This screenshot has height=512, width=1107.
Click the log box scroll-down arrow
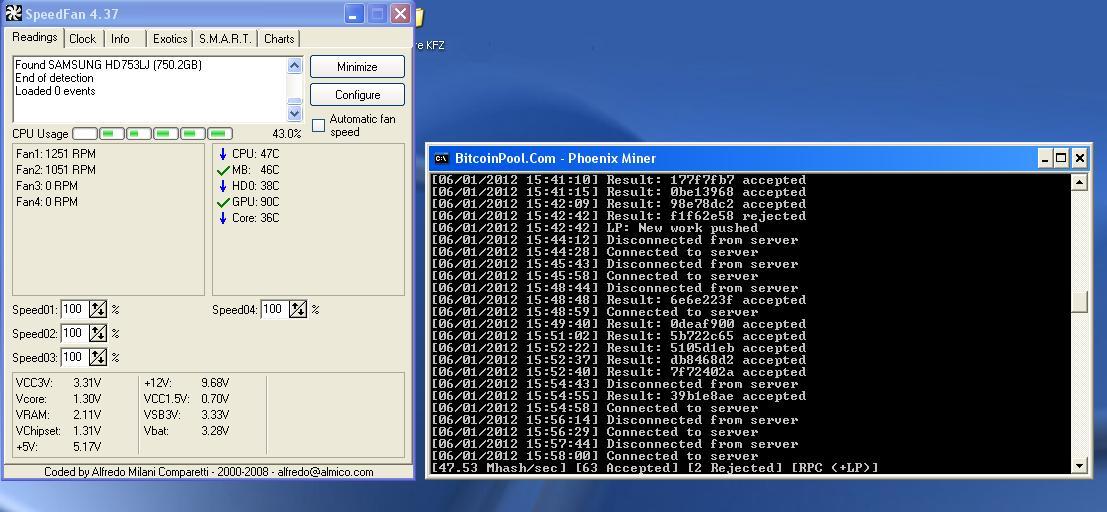(295, 112)
